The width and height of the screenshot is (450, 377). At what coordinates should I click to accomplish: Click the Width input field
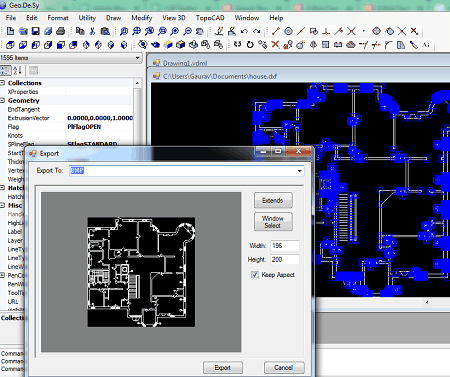point(285,246)
